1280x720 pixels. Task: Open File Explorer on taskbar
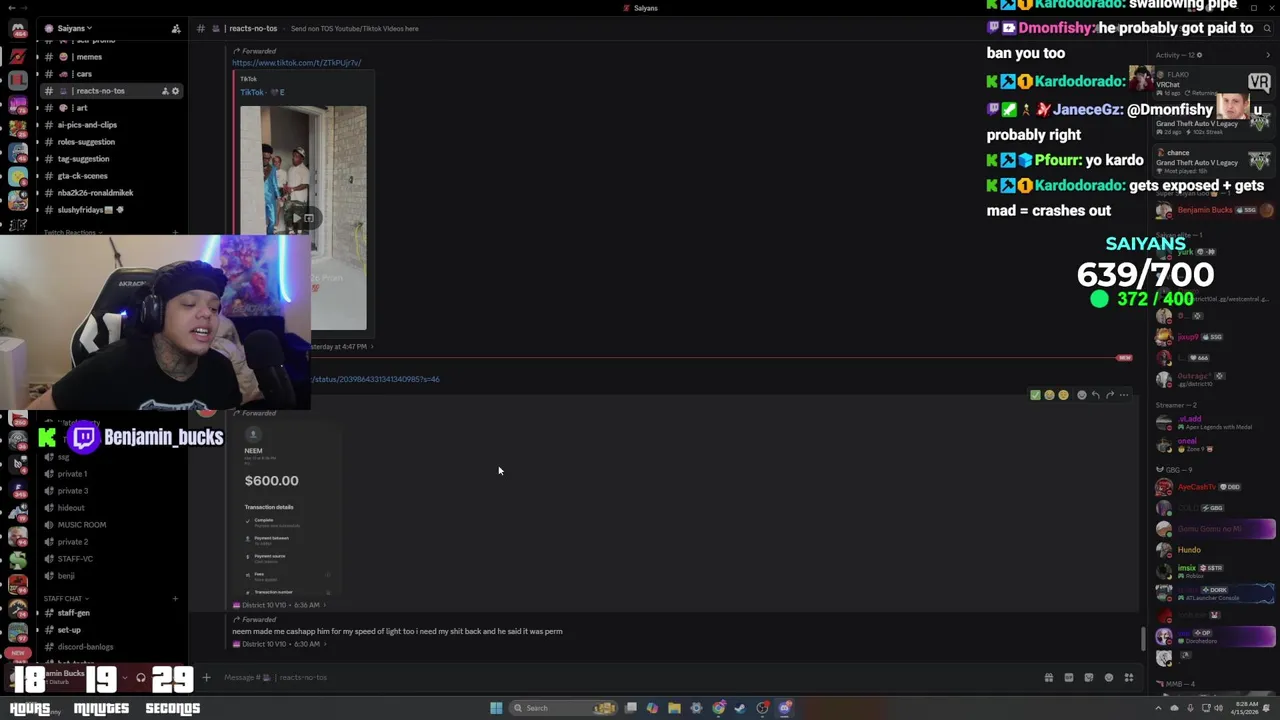click(x=674, y=708)
